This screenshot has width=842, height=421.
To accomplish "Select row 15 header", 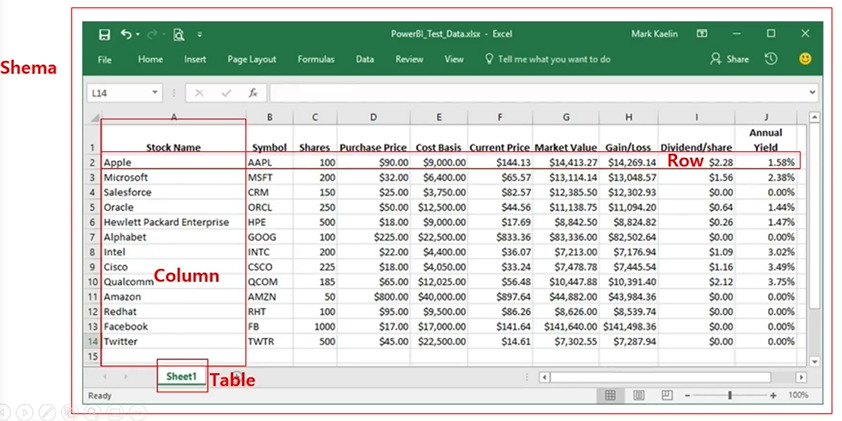I will 92,356.
